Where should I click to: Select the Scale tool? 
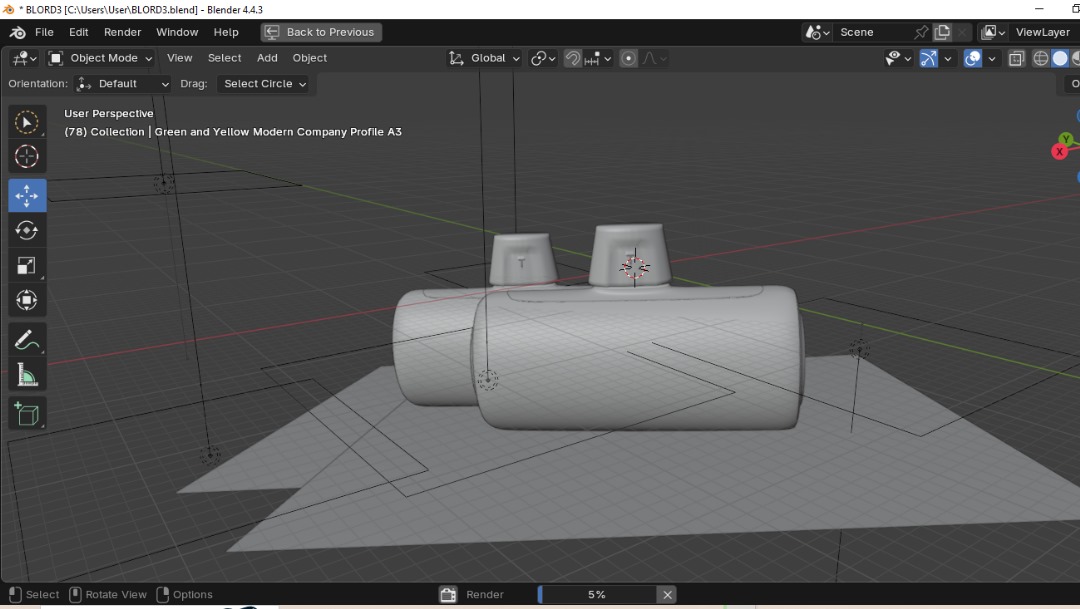[x=27, y=265]
